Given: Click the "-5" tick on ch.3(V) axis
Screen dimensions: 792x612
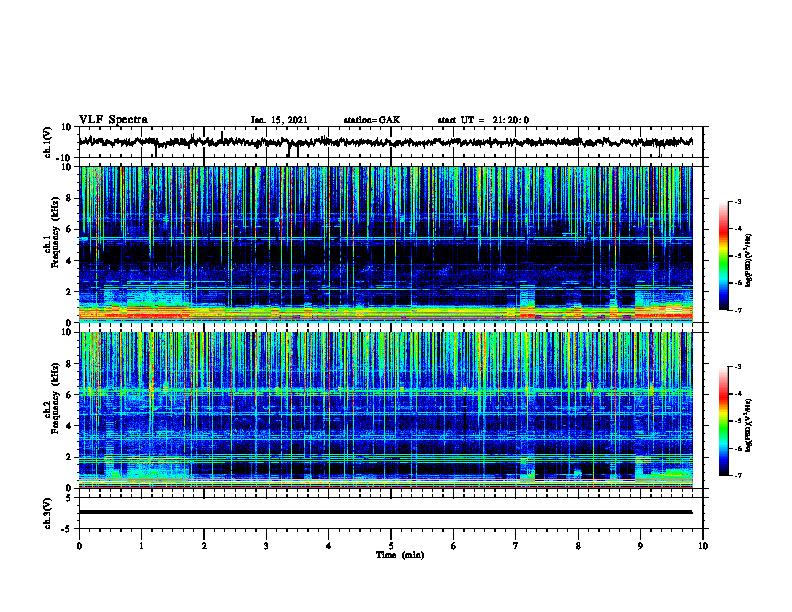Looking at the screenshot, I should click(67, 529).
